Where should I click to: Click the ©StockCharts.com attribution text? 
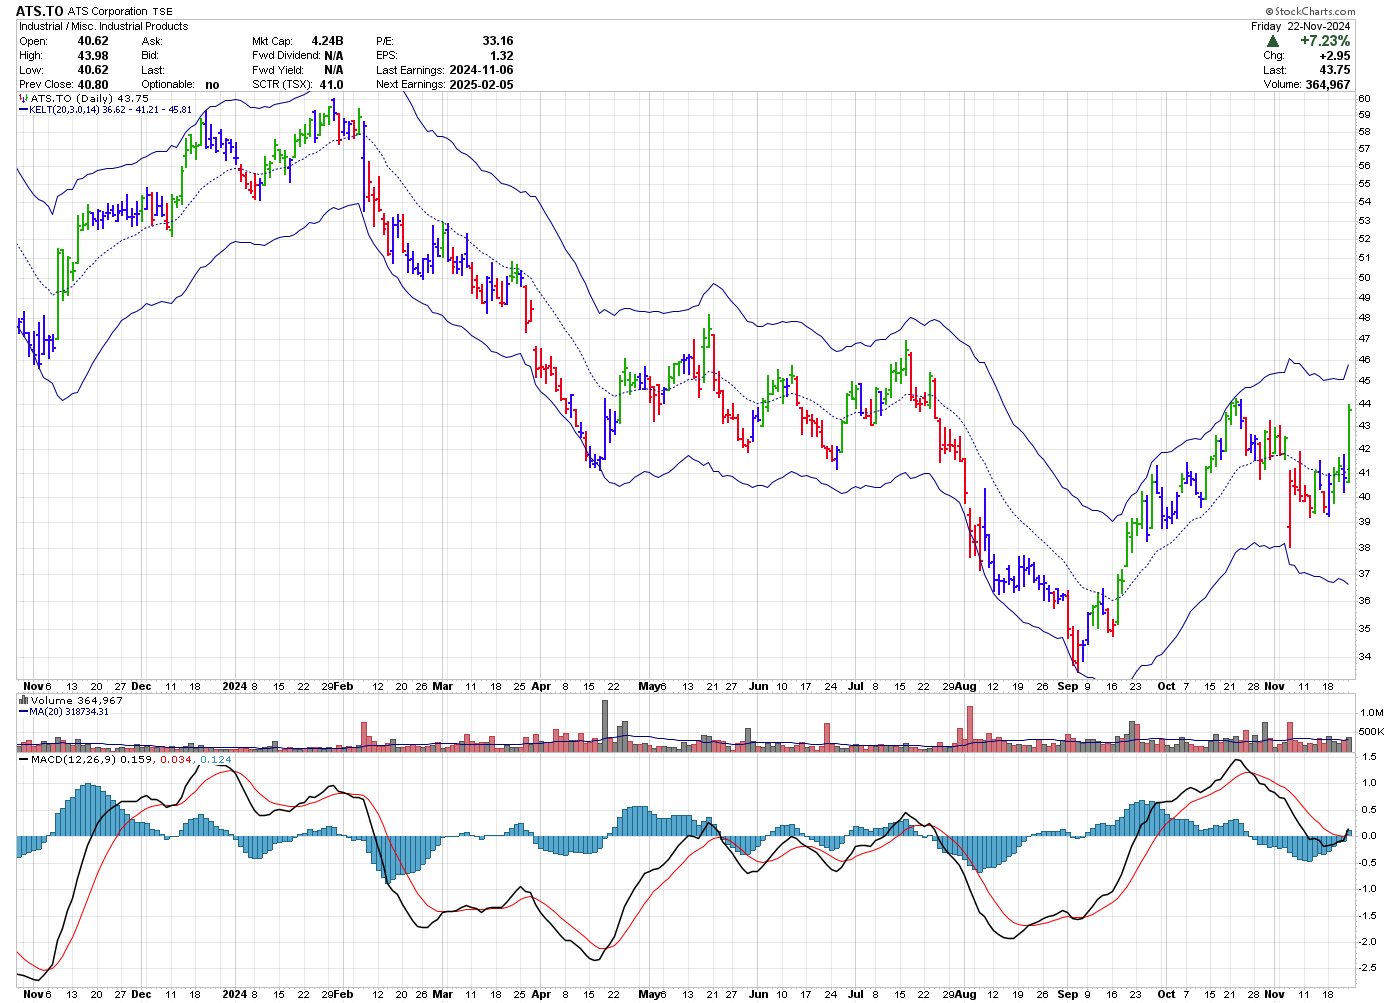[1309, 11]
